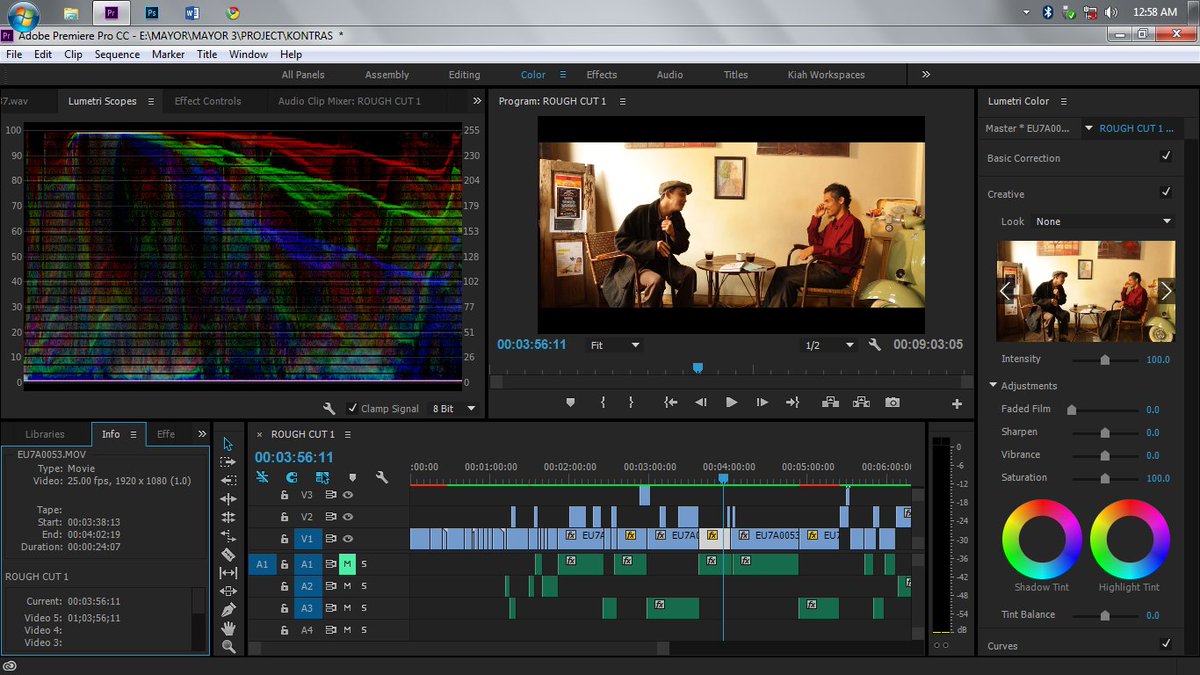Select the Zoom tool
Image resolution: width=1200 pixels, height=675 pixels.
click(228, 647)
